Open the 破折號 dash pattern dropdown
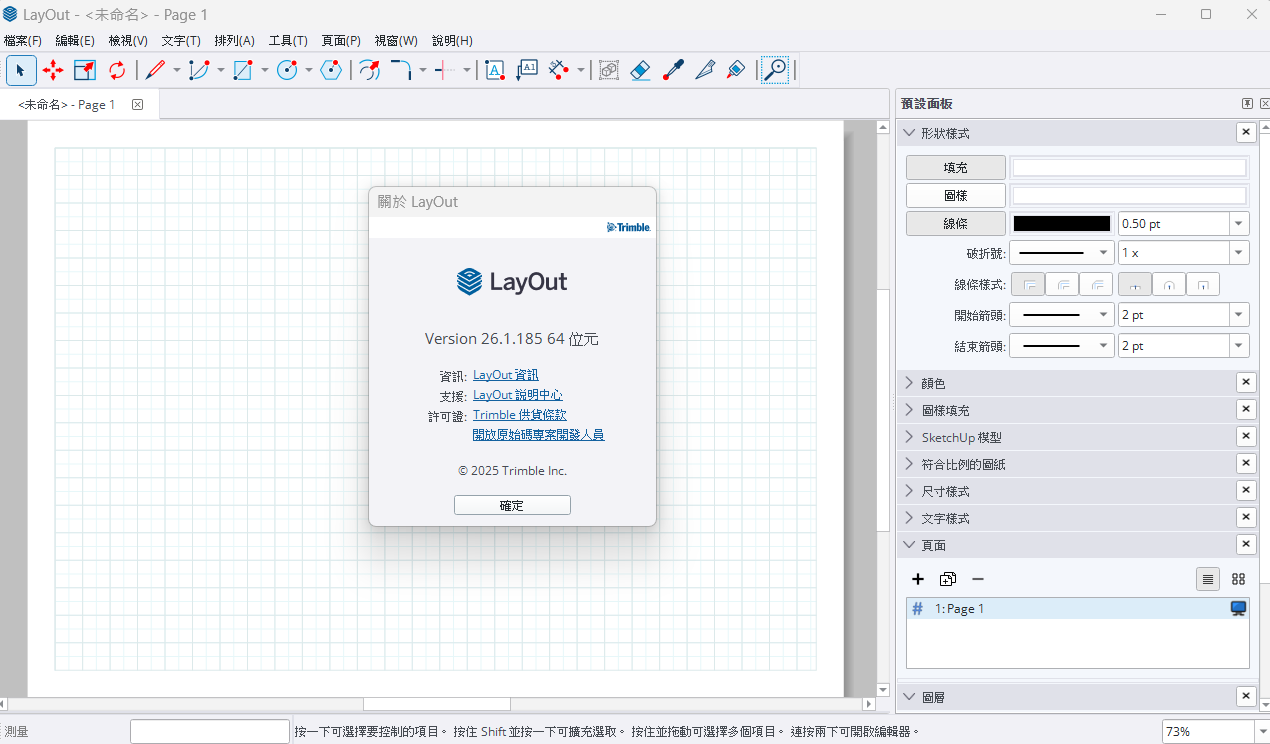 click(x=1061, y=253)
